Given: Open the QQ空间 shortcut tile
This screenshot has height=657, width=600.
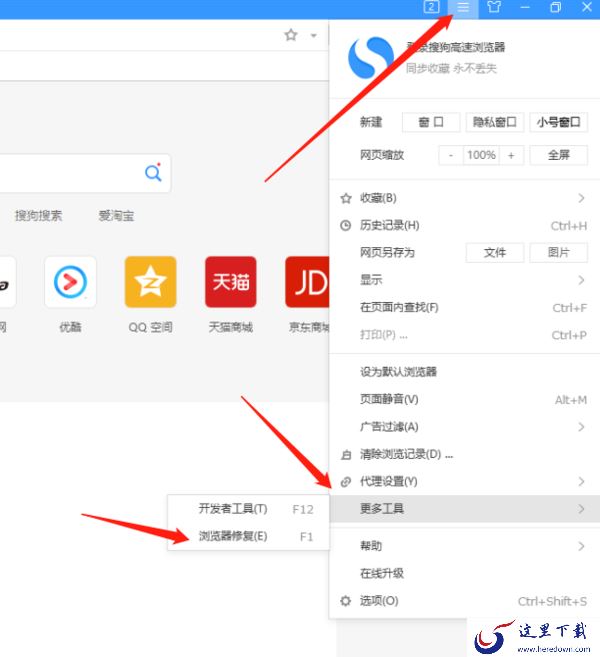Looking at the screenshot, I should [x=150, y=282].
